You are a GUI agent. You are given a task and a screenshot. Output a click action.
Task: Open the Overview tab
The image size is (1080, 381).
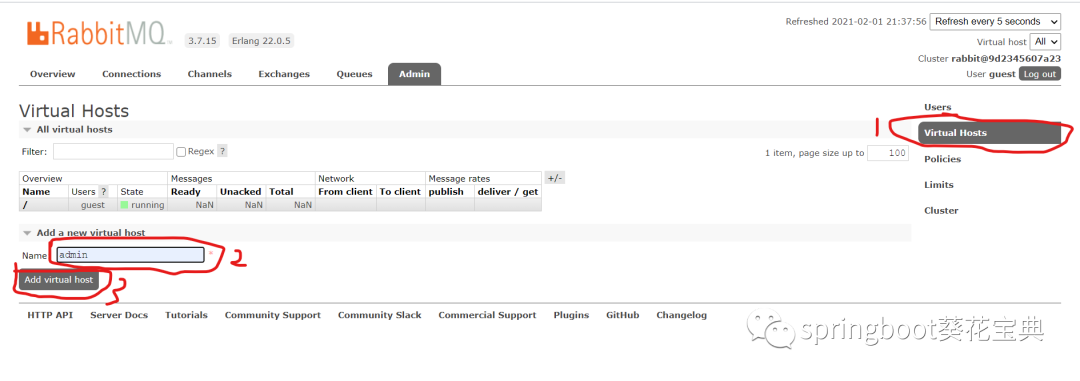tap(52, 74)
